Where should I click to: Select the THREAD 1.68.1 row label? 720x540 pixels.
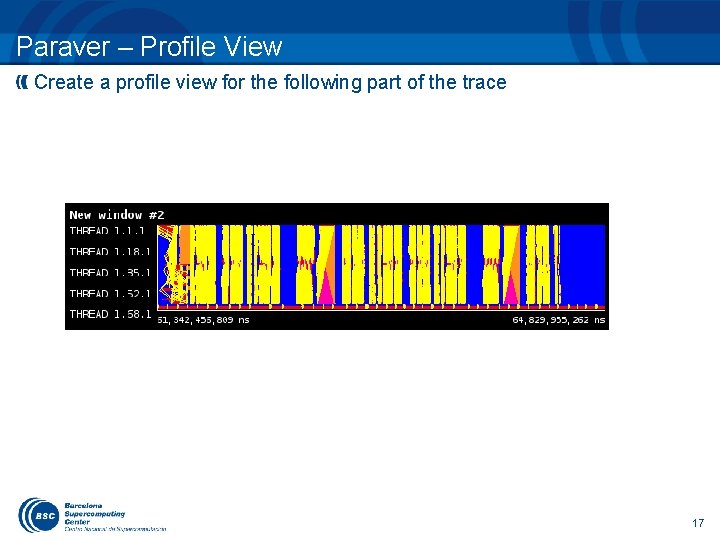click(x=110, y=314)
